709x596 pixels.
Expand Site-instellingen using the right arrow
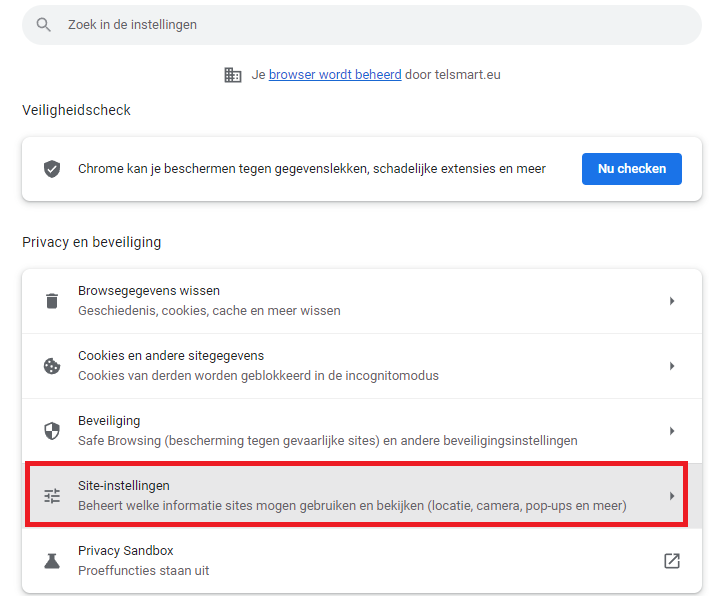pos(672,496)
